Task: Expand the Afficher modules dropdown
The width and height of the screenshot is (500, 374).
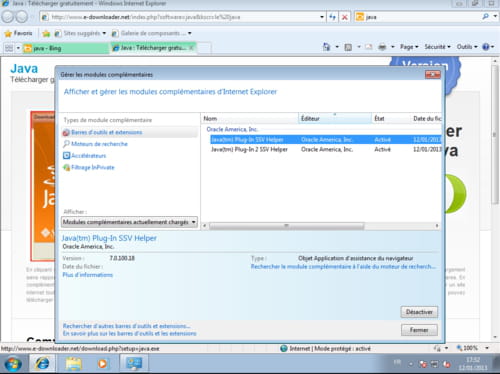Action: (129, 222)
